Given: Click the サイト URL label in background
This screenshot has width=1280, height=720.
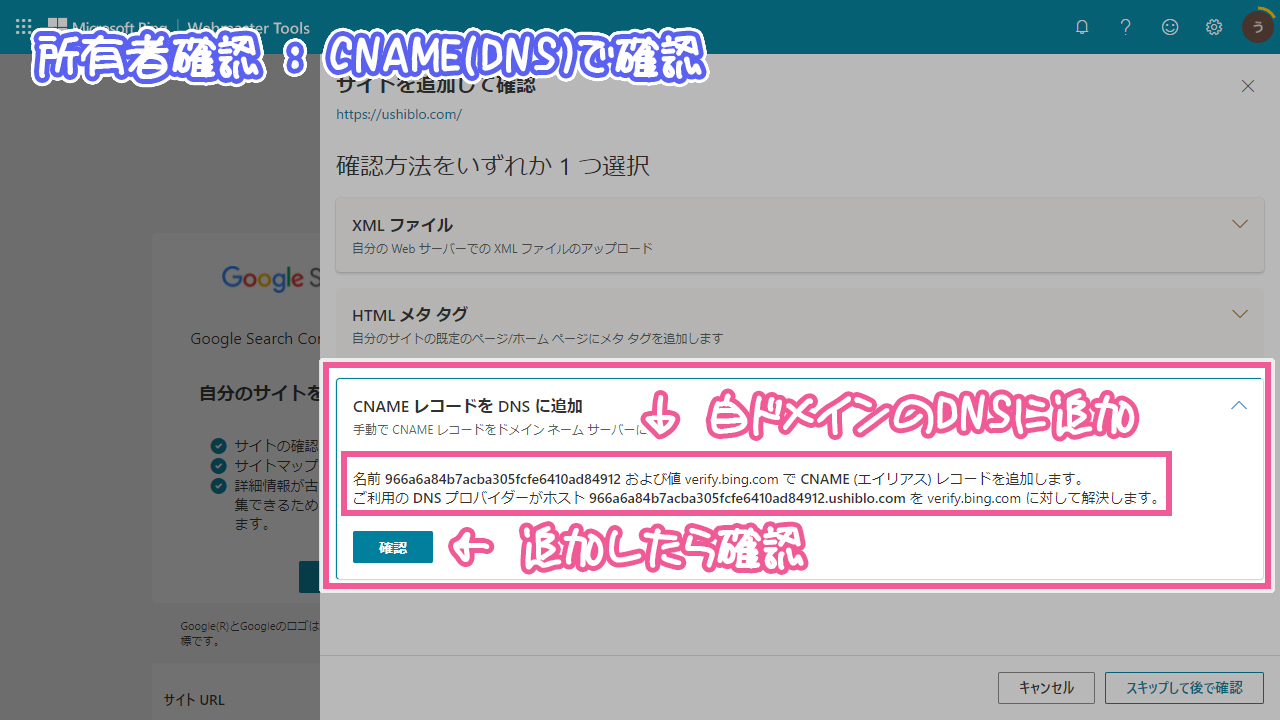Looking at the screenshot, I should point(194,700).
